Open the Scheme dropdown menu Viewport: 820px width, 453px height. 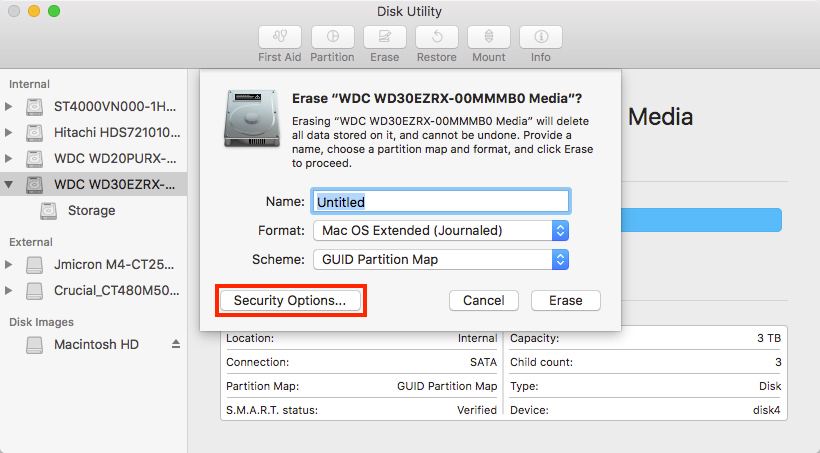click(440, 260)
